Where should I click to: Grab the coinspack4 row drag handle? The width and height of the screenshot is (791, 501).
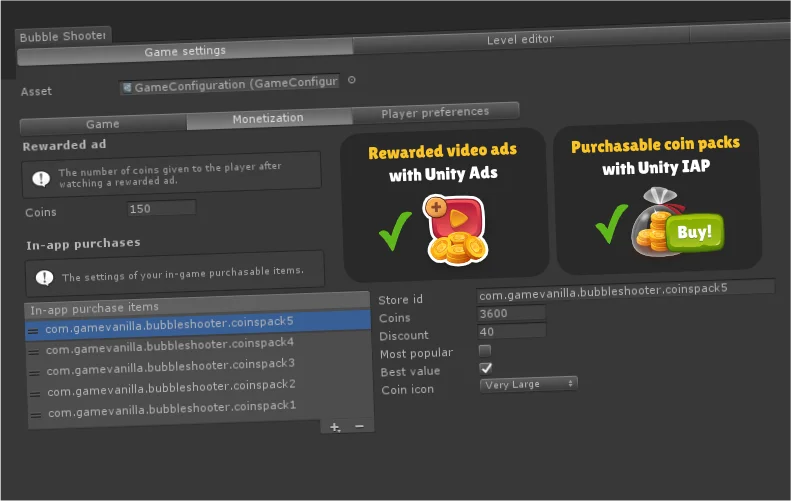[x=34, y=352]
